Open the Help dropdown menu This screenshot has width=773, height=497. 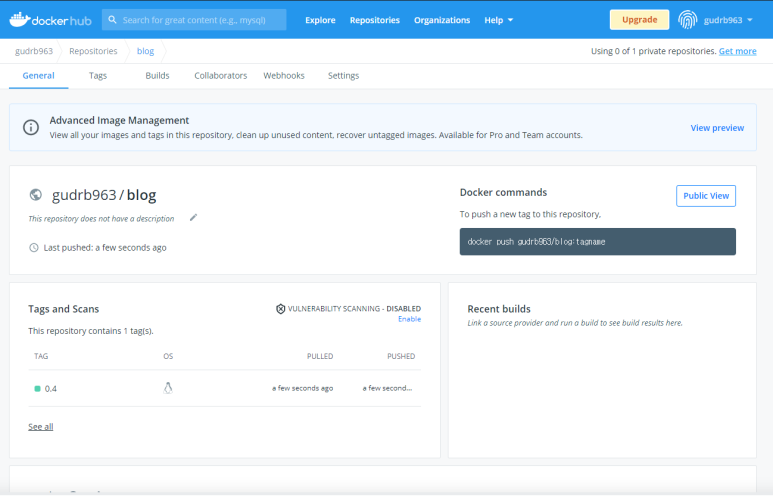tap(498, 20)
